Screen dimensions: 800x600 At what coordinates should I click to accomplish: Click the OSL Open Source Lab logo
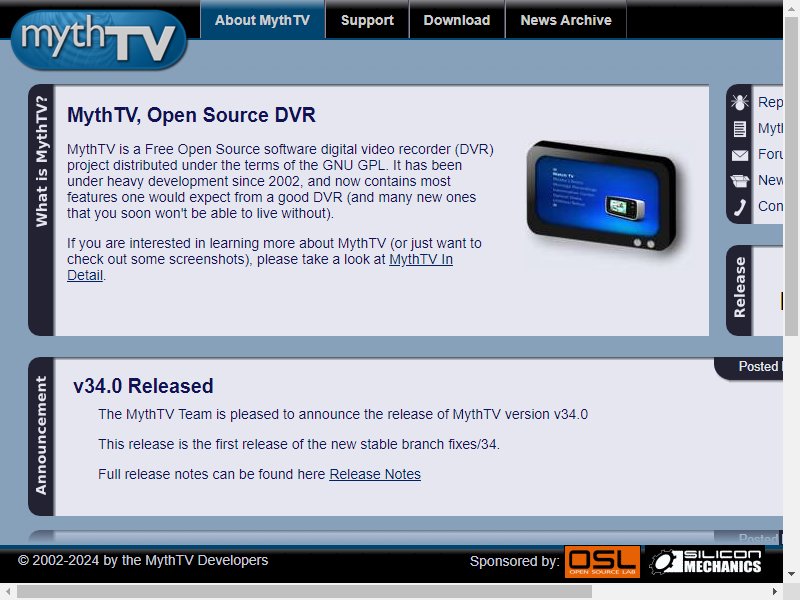pos(602,561)
